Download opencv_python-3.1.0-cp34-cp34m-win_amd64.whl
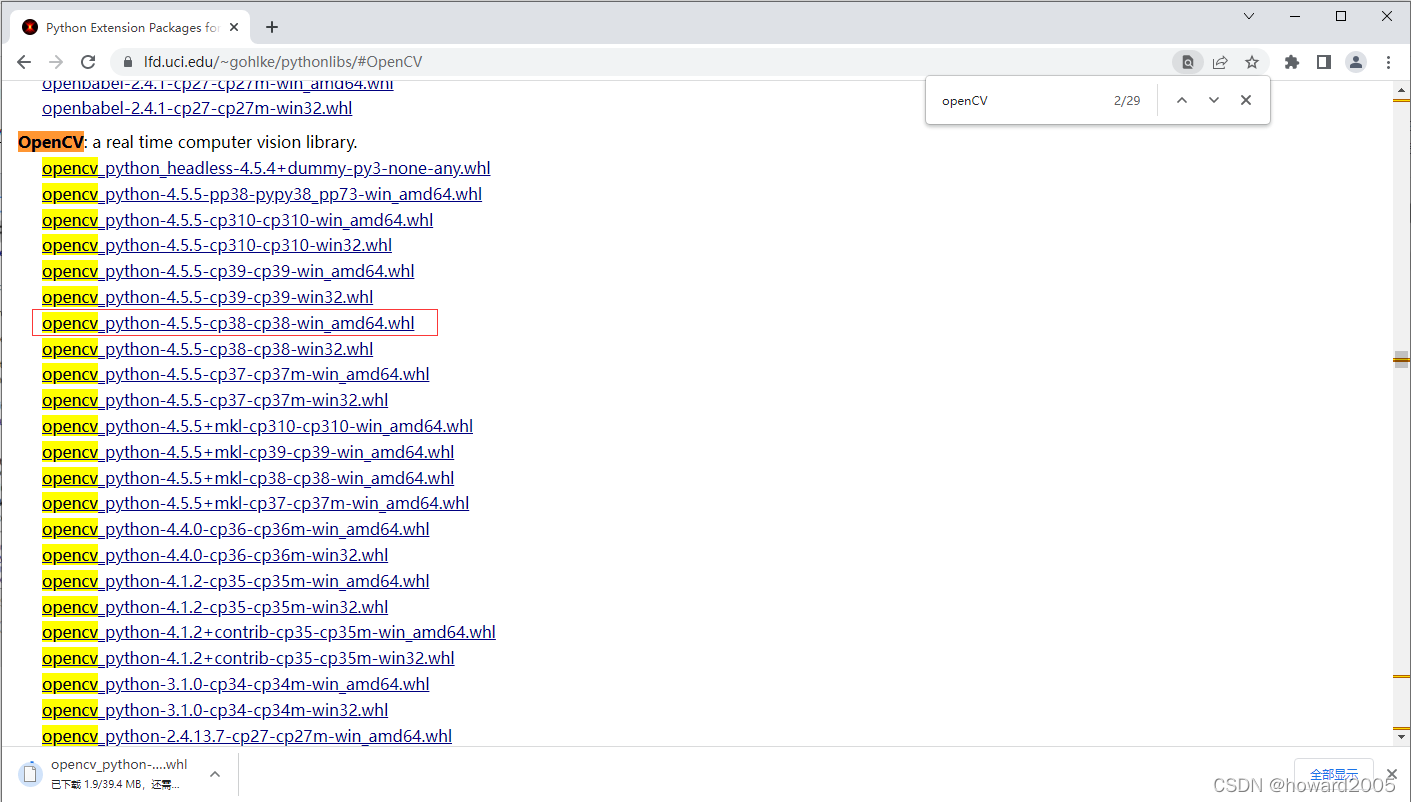 [236, 684]
